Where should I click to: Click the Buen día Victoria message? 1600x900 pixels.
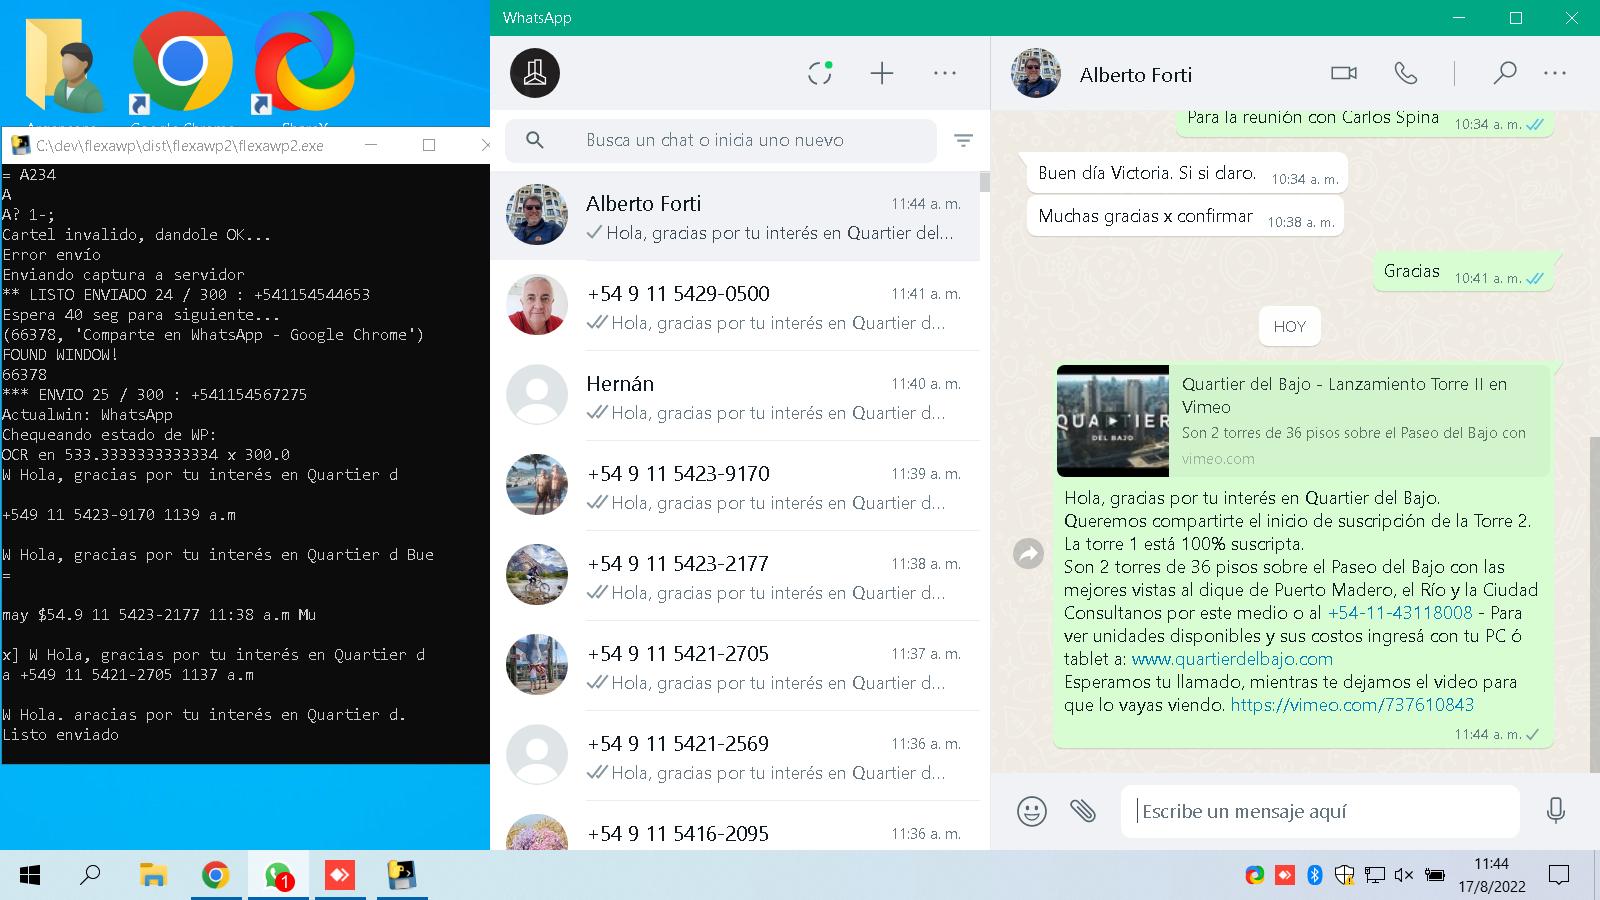pyautogui.click(x=1187, y=173)
